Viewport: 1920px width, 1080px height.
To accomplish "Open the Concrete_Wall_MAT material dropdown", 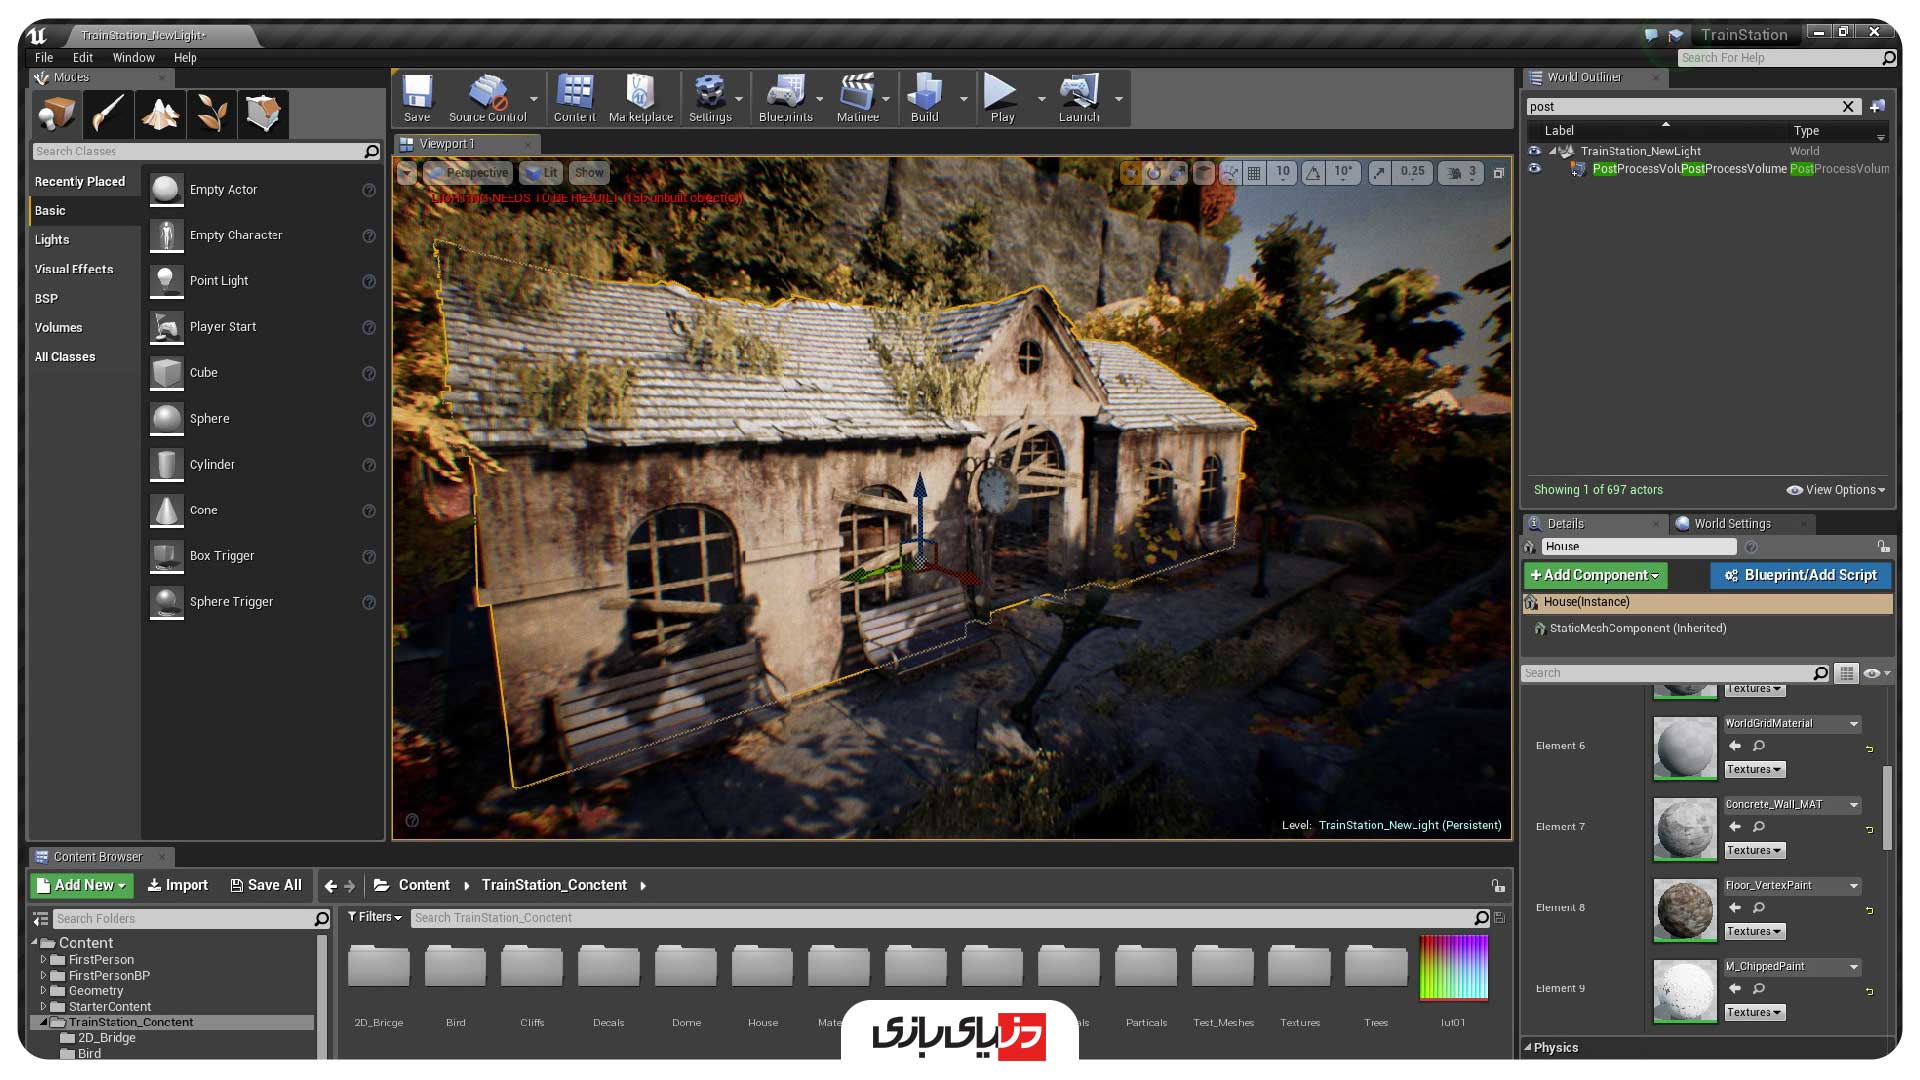I will pos(1854,805).
